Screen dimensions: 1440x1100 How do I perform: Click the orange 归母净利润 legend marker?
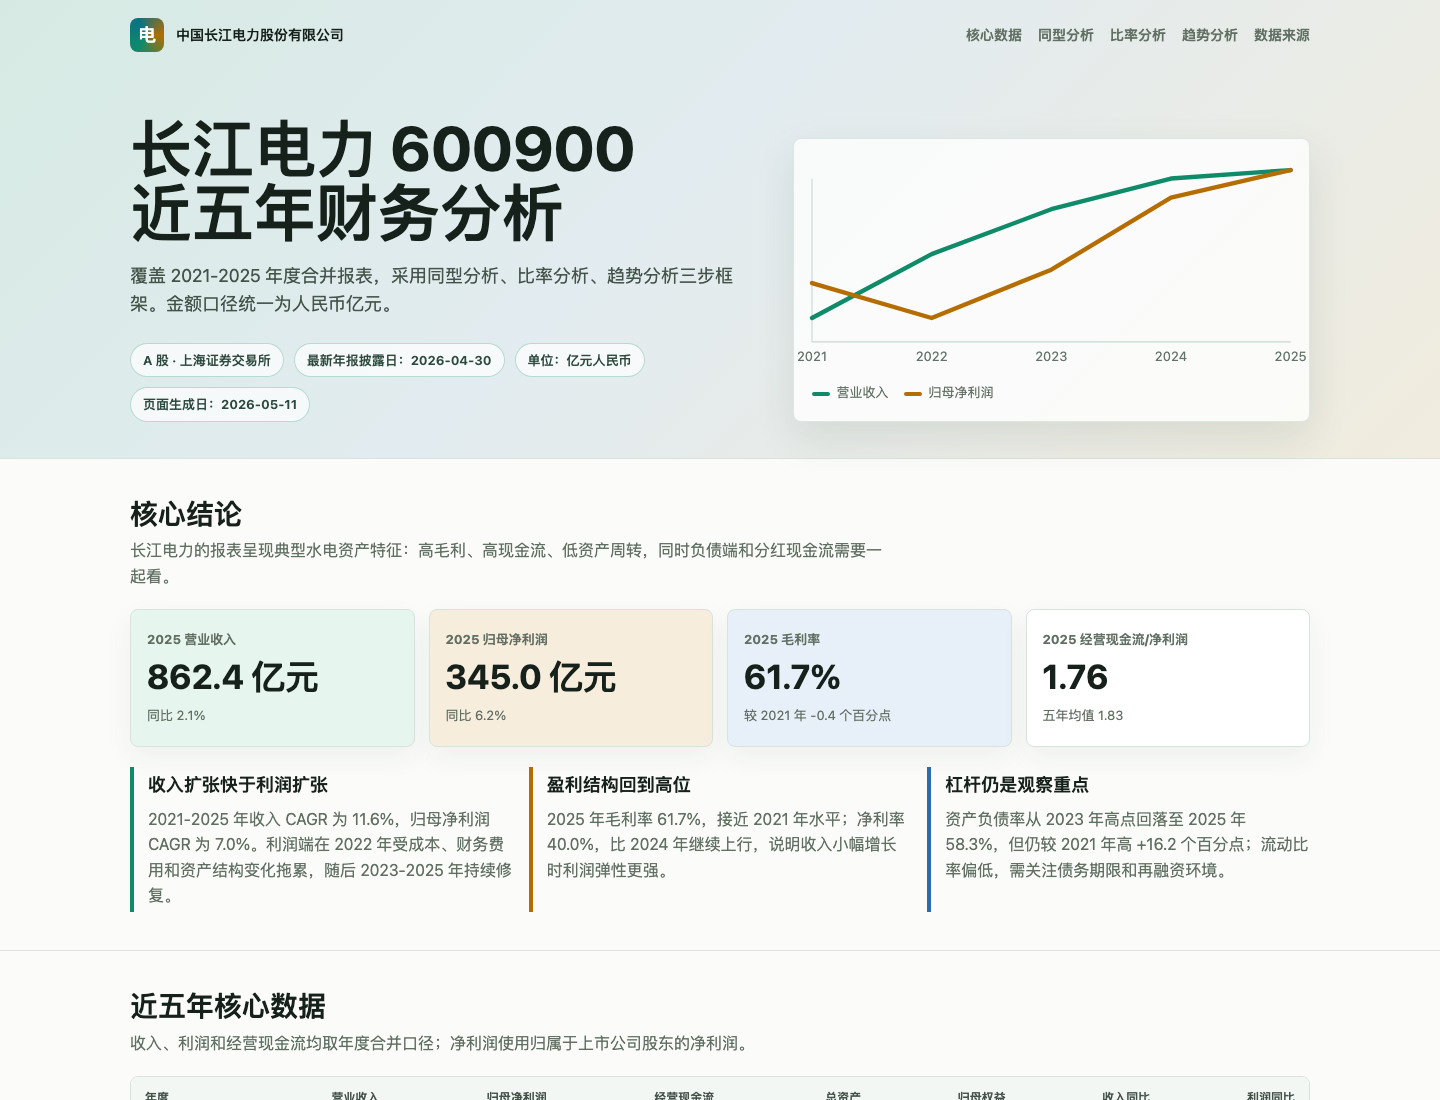[x=913, y=393]
